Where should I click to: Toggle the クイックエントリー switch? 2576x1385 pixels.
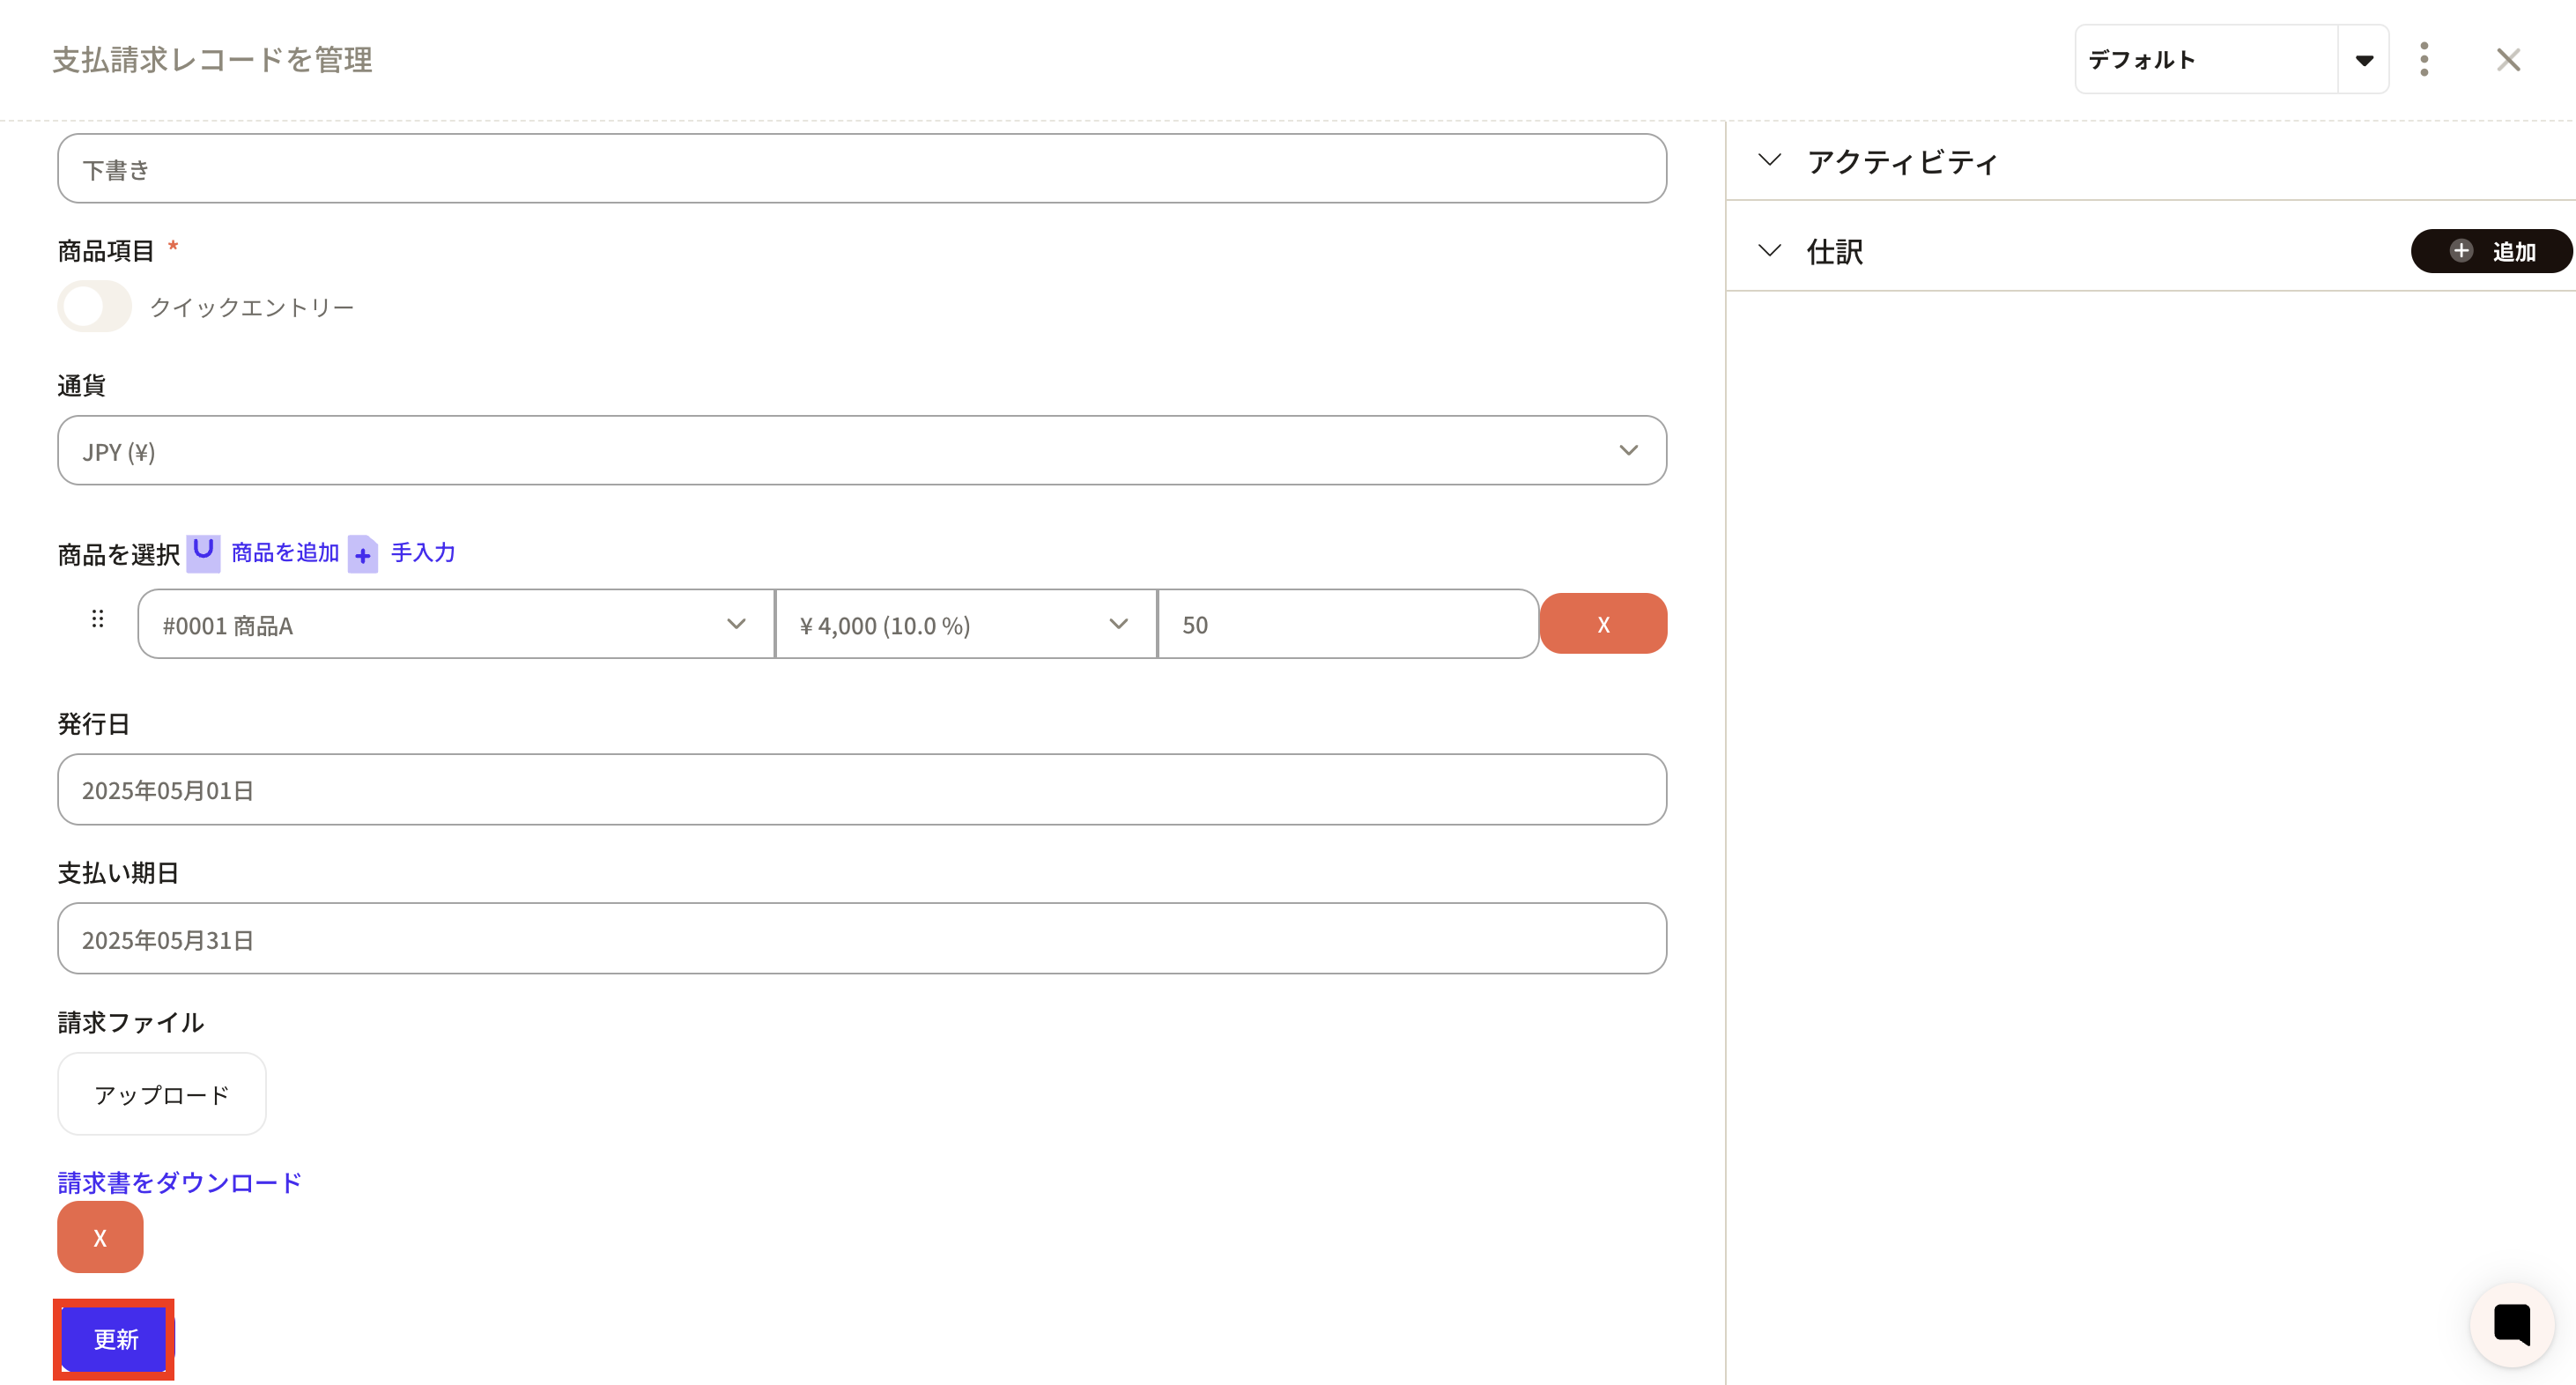(94, 306)
